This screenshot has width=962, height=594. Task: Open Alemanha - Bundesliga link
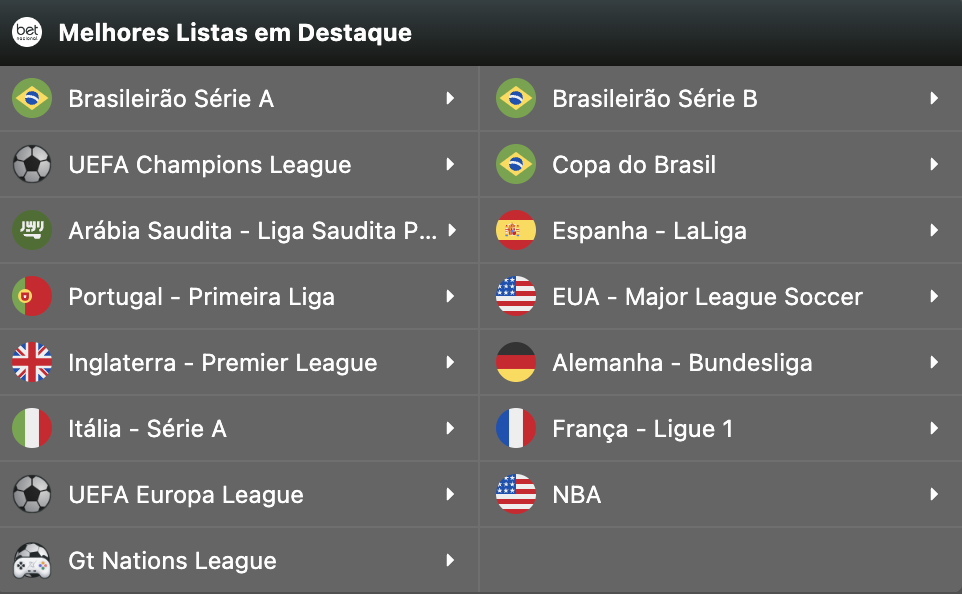[682, 362]
